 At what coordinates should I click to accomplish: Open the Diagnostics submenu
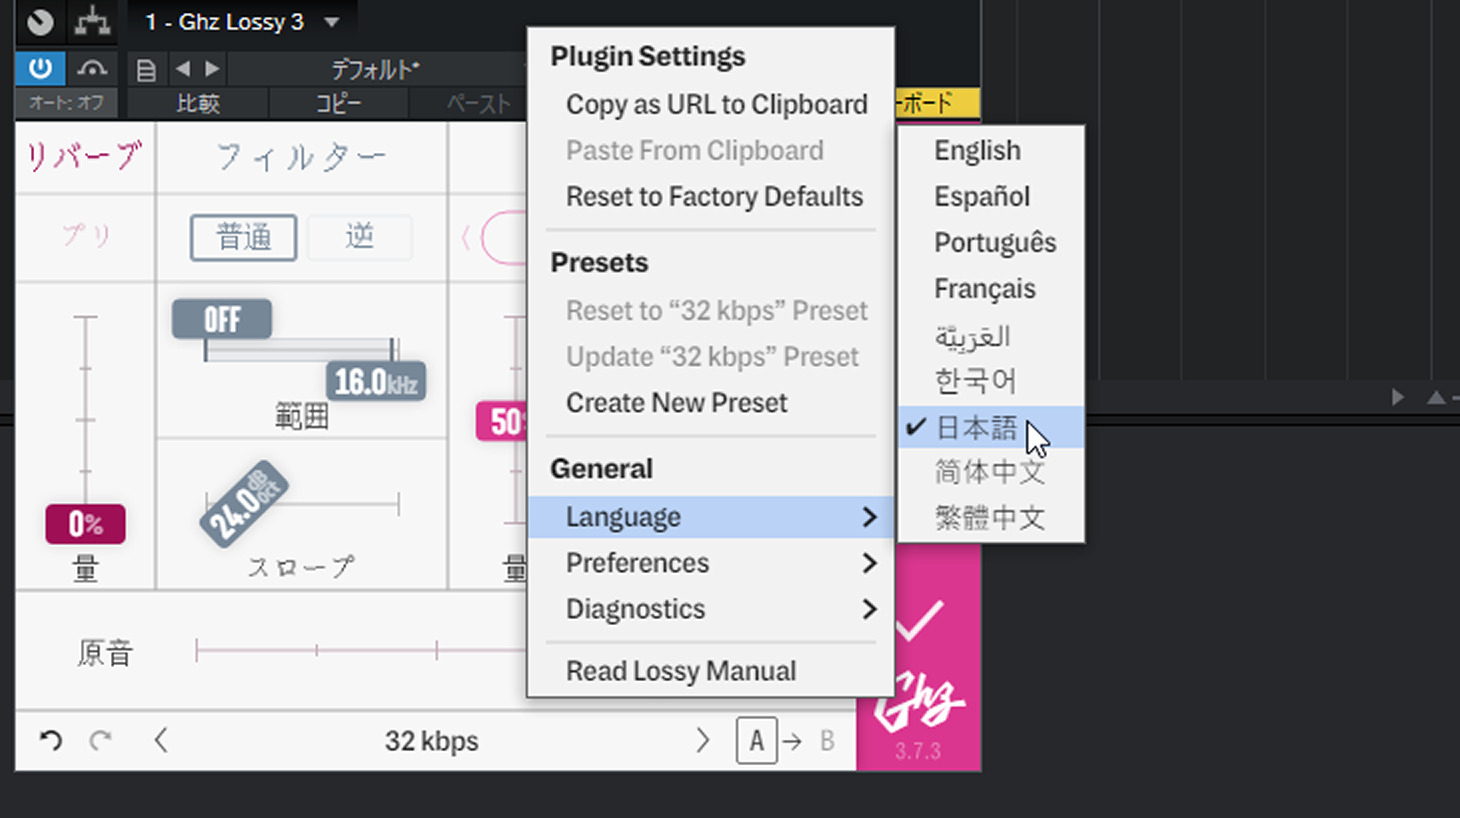point(711,608)
